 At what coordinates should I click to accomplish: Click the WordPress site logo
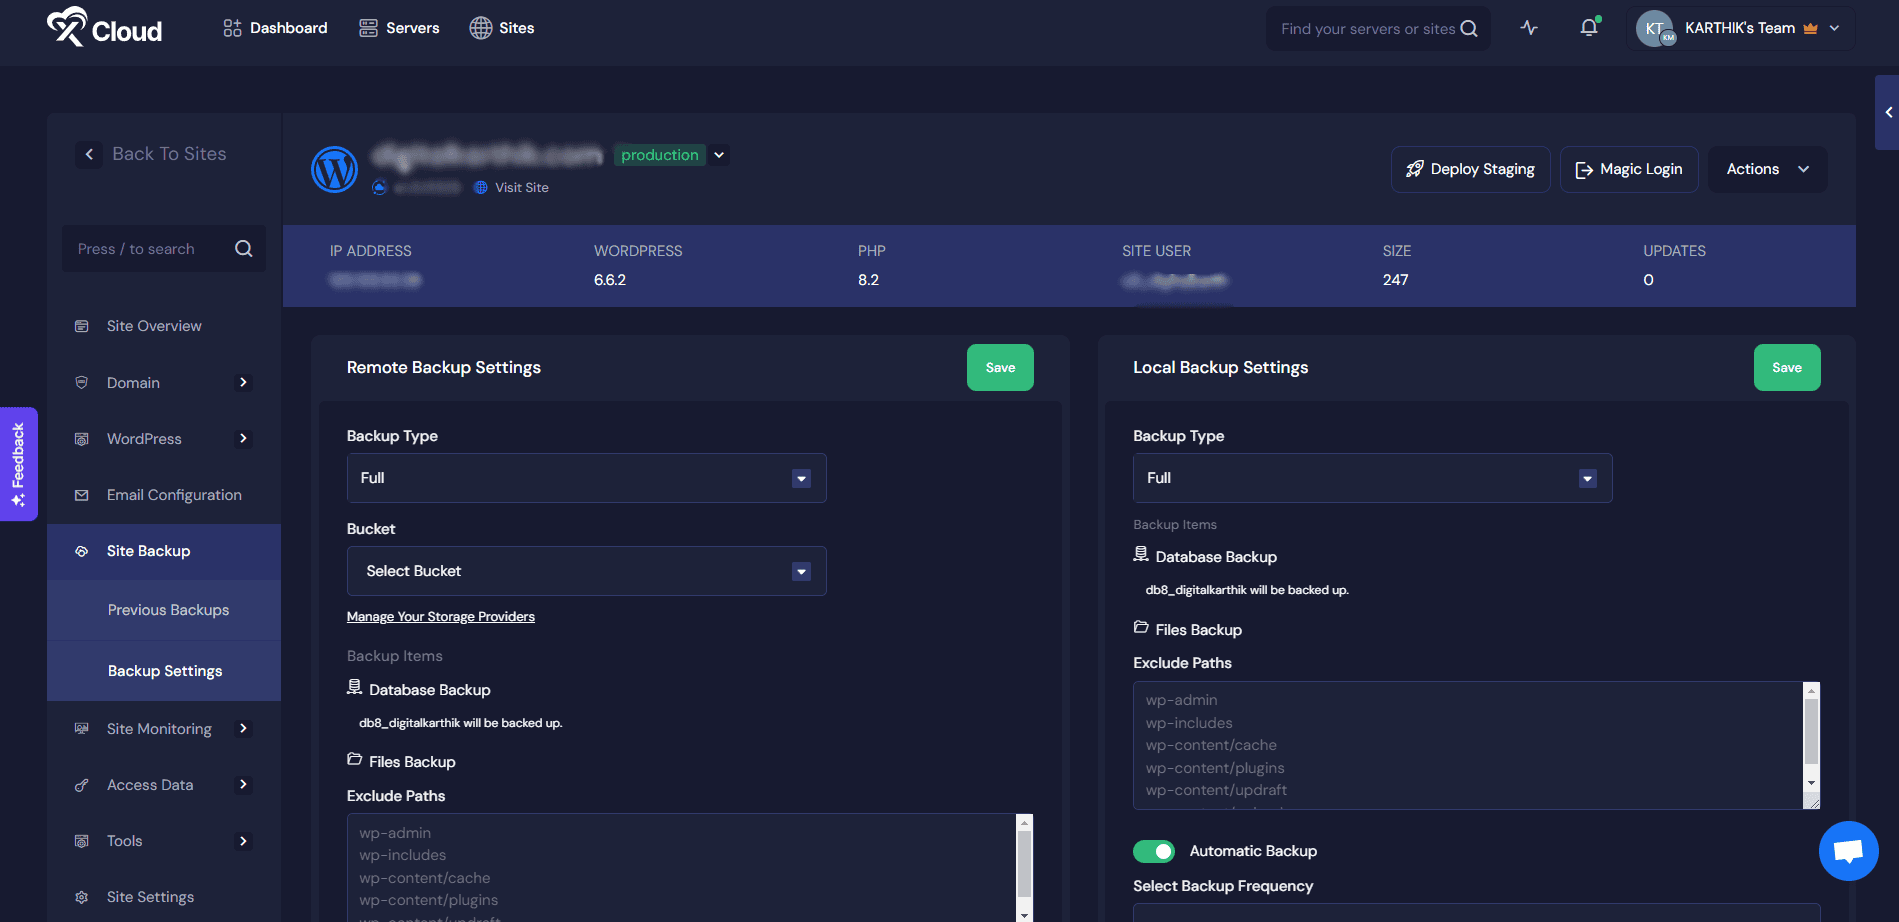coord(335,170)
